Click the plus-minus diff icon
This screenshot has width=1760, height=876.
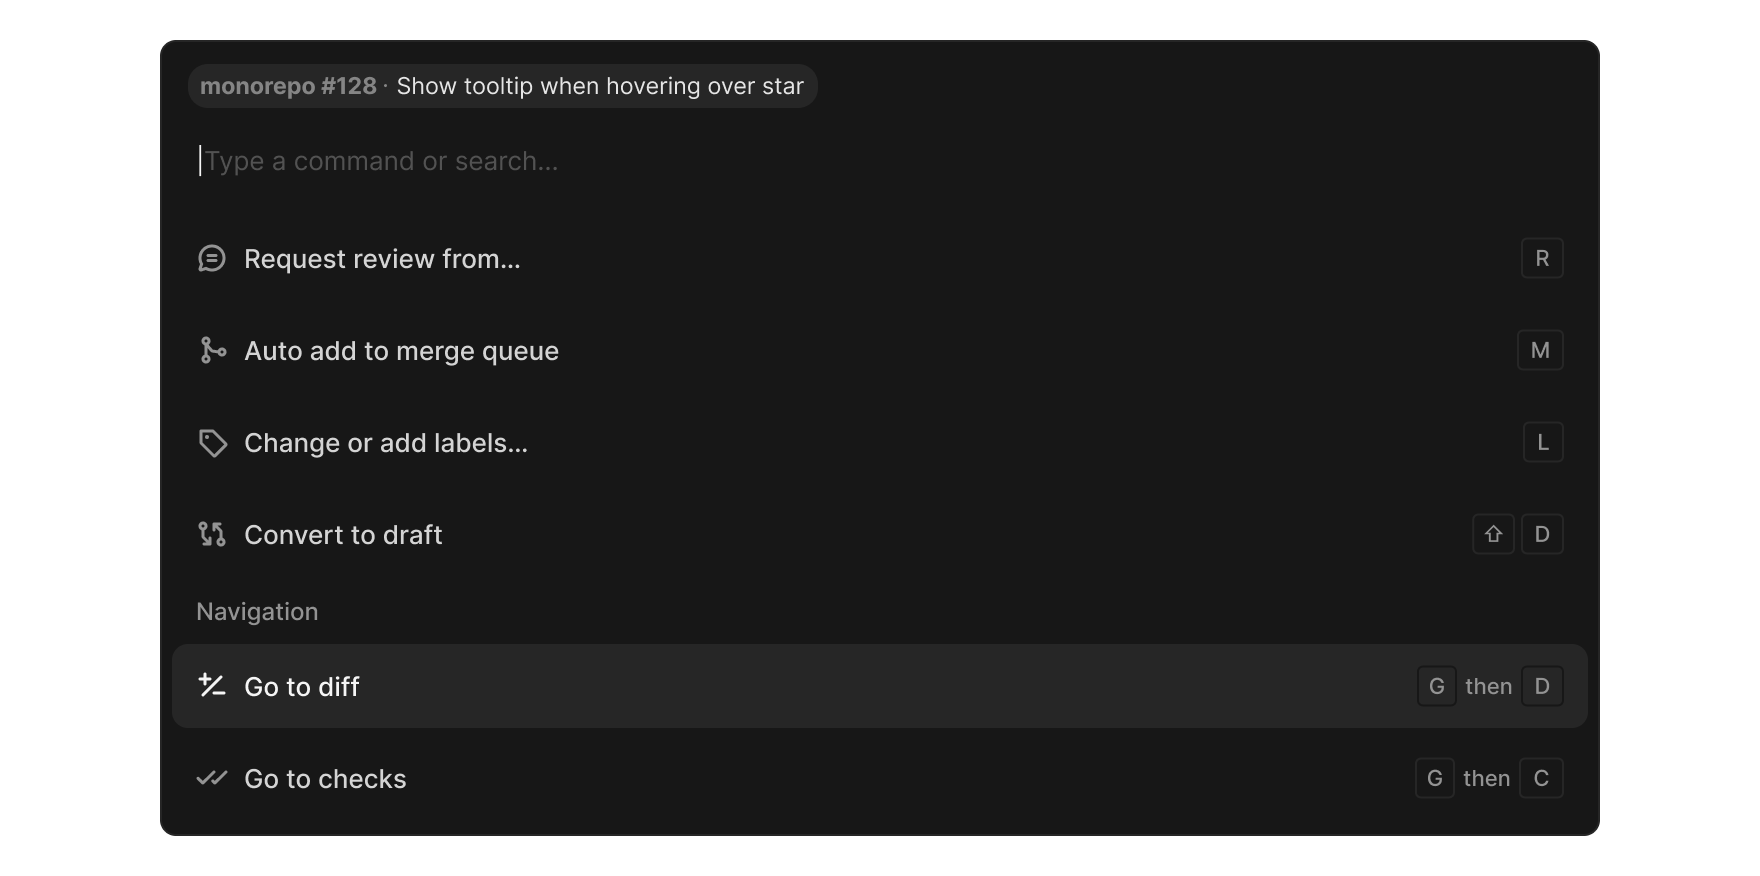click(212, 686)
